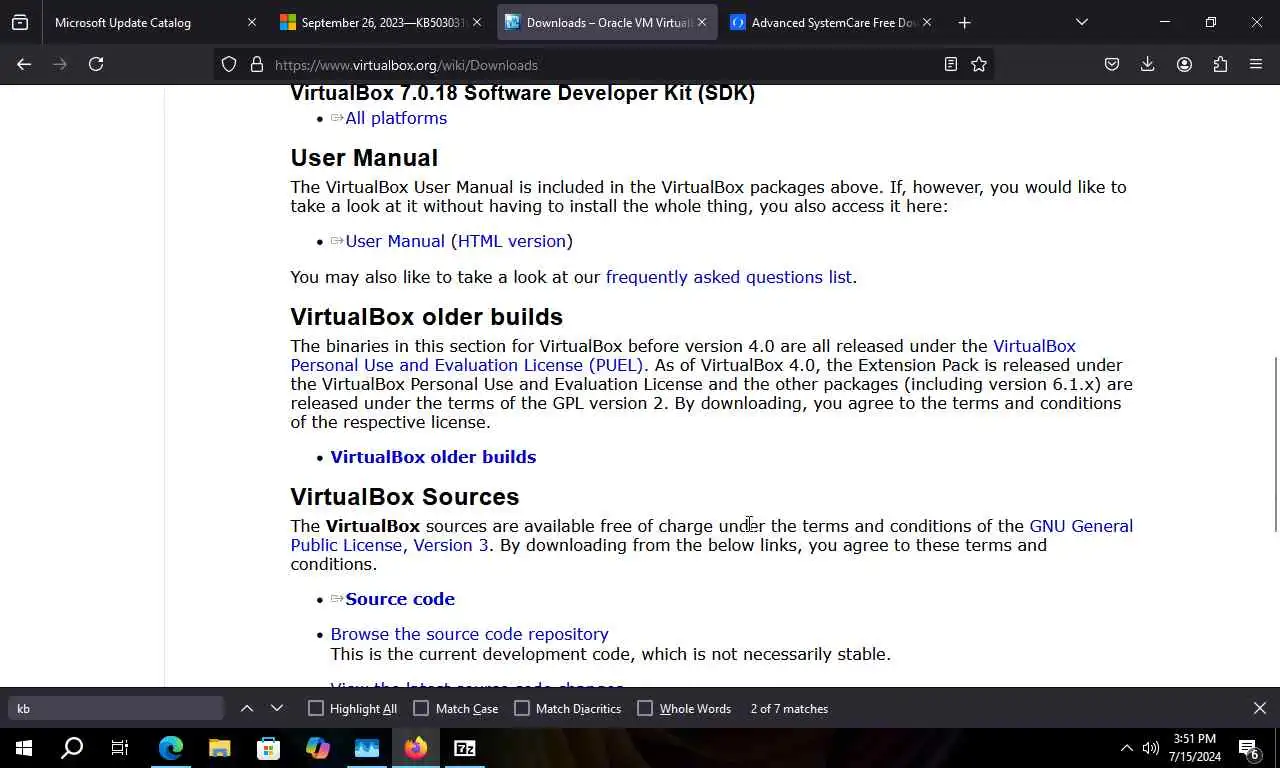Go back to previous page
The image size is (1280, 768).
pyautogui.click(x=24, y=64)
